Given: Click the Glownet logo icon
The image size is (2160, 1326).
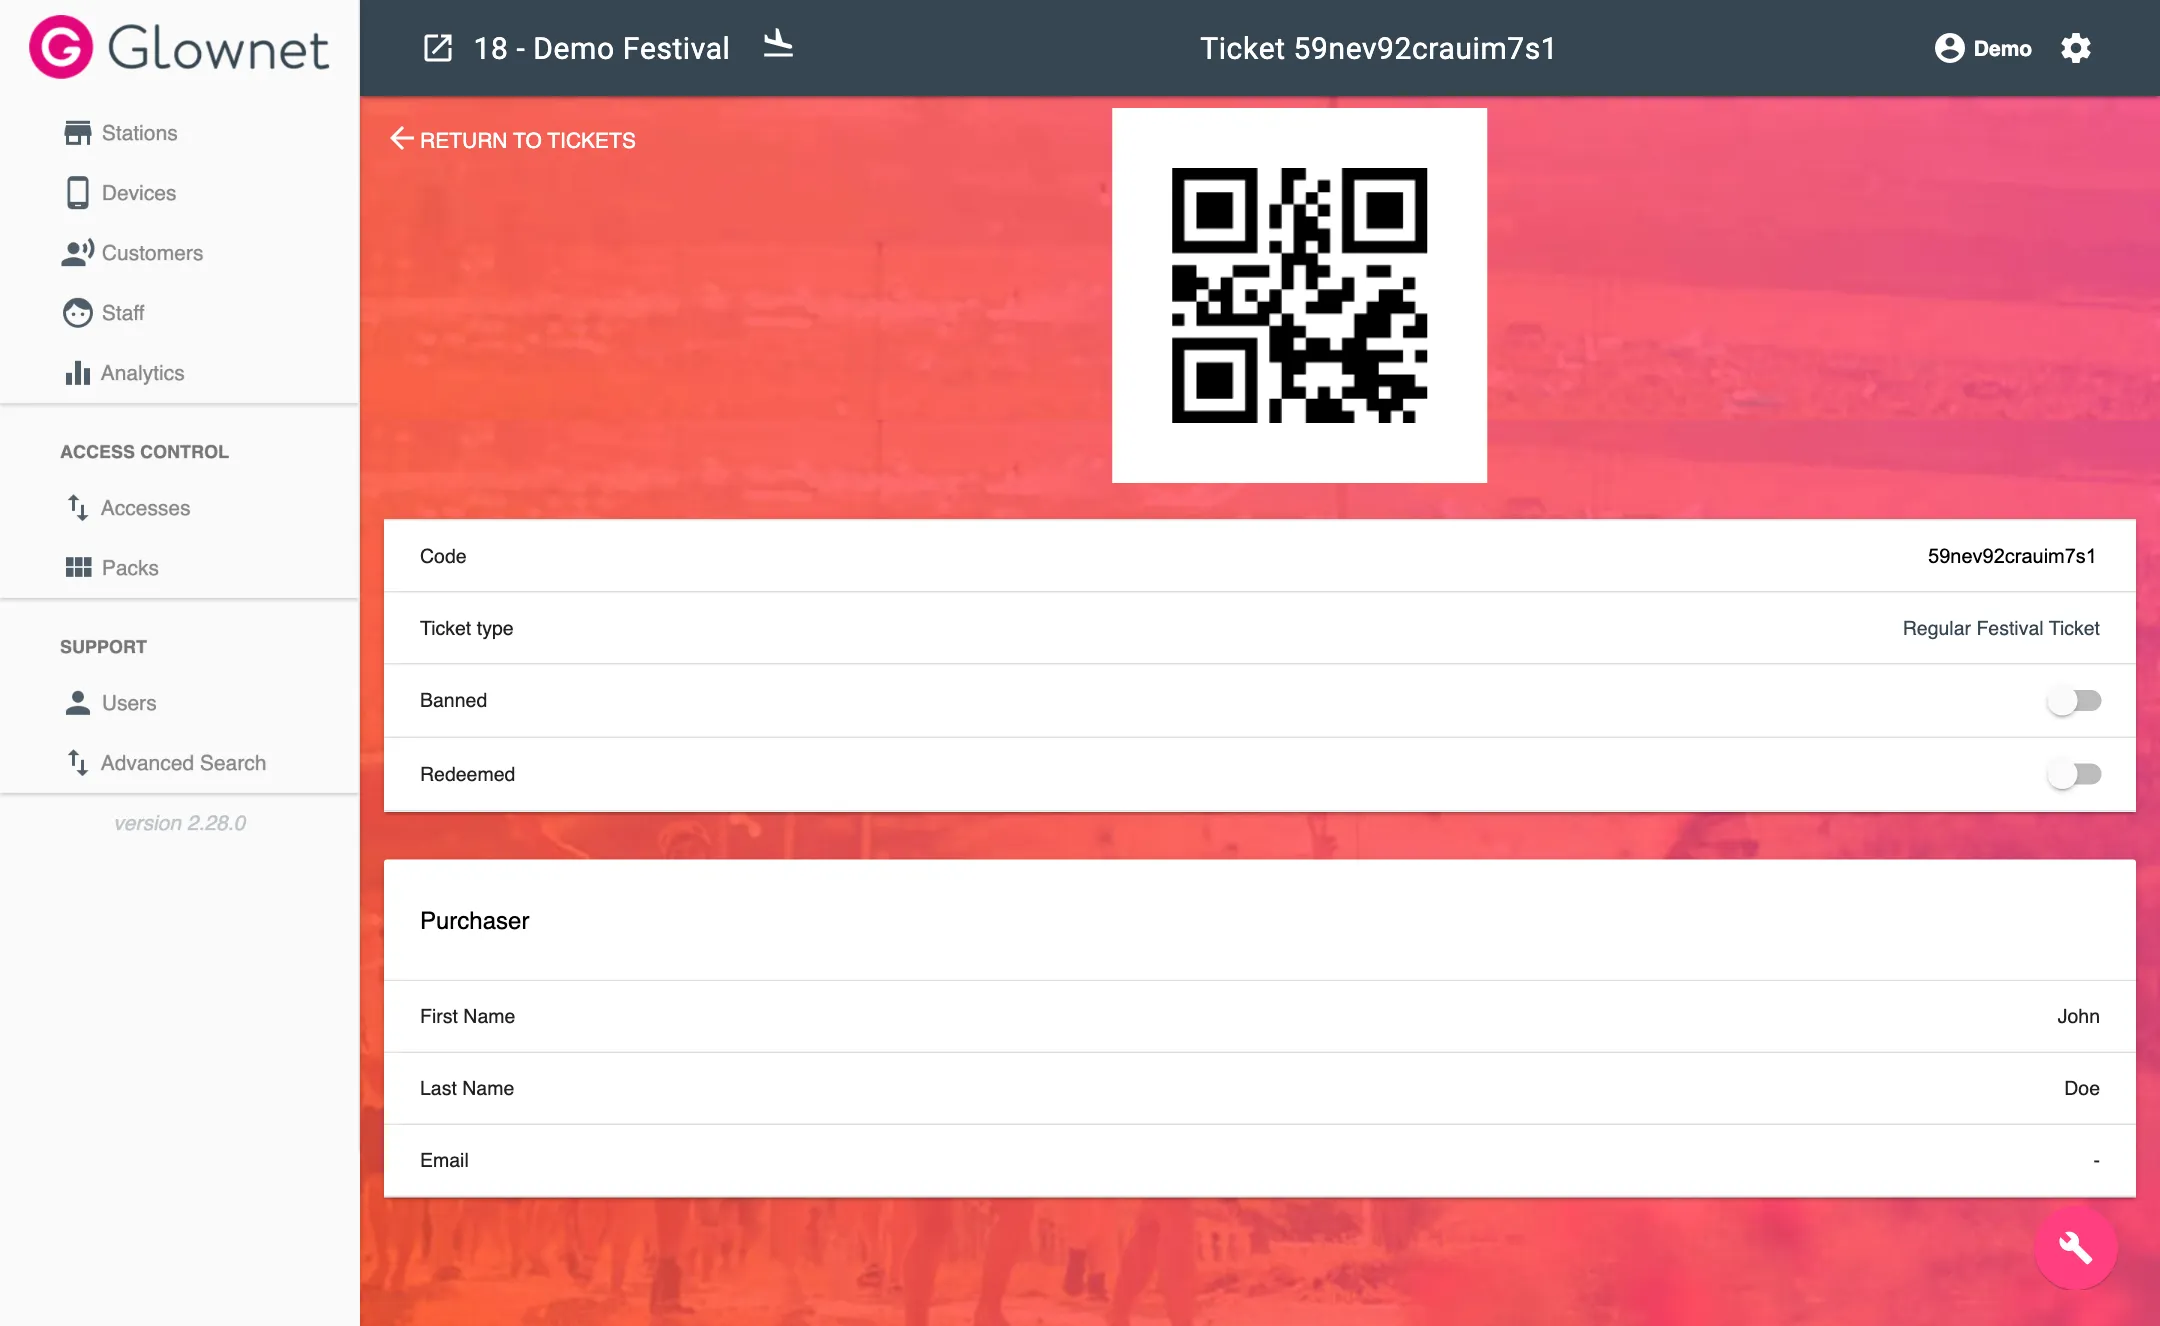Looking at the screenshot, I should 61,47.
